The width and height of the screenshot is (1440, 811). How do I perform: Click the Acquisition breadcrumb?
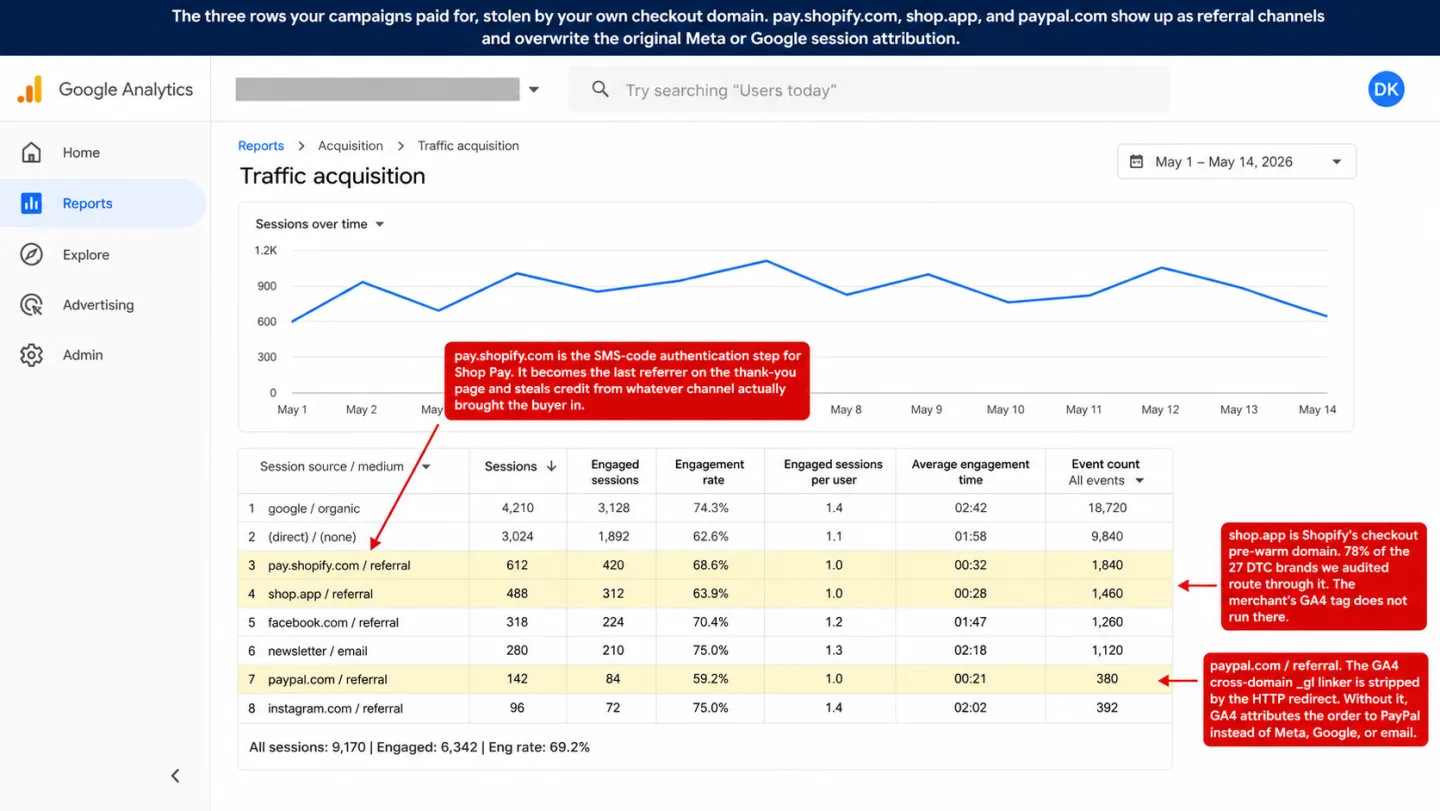[x=350, y=145]
